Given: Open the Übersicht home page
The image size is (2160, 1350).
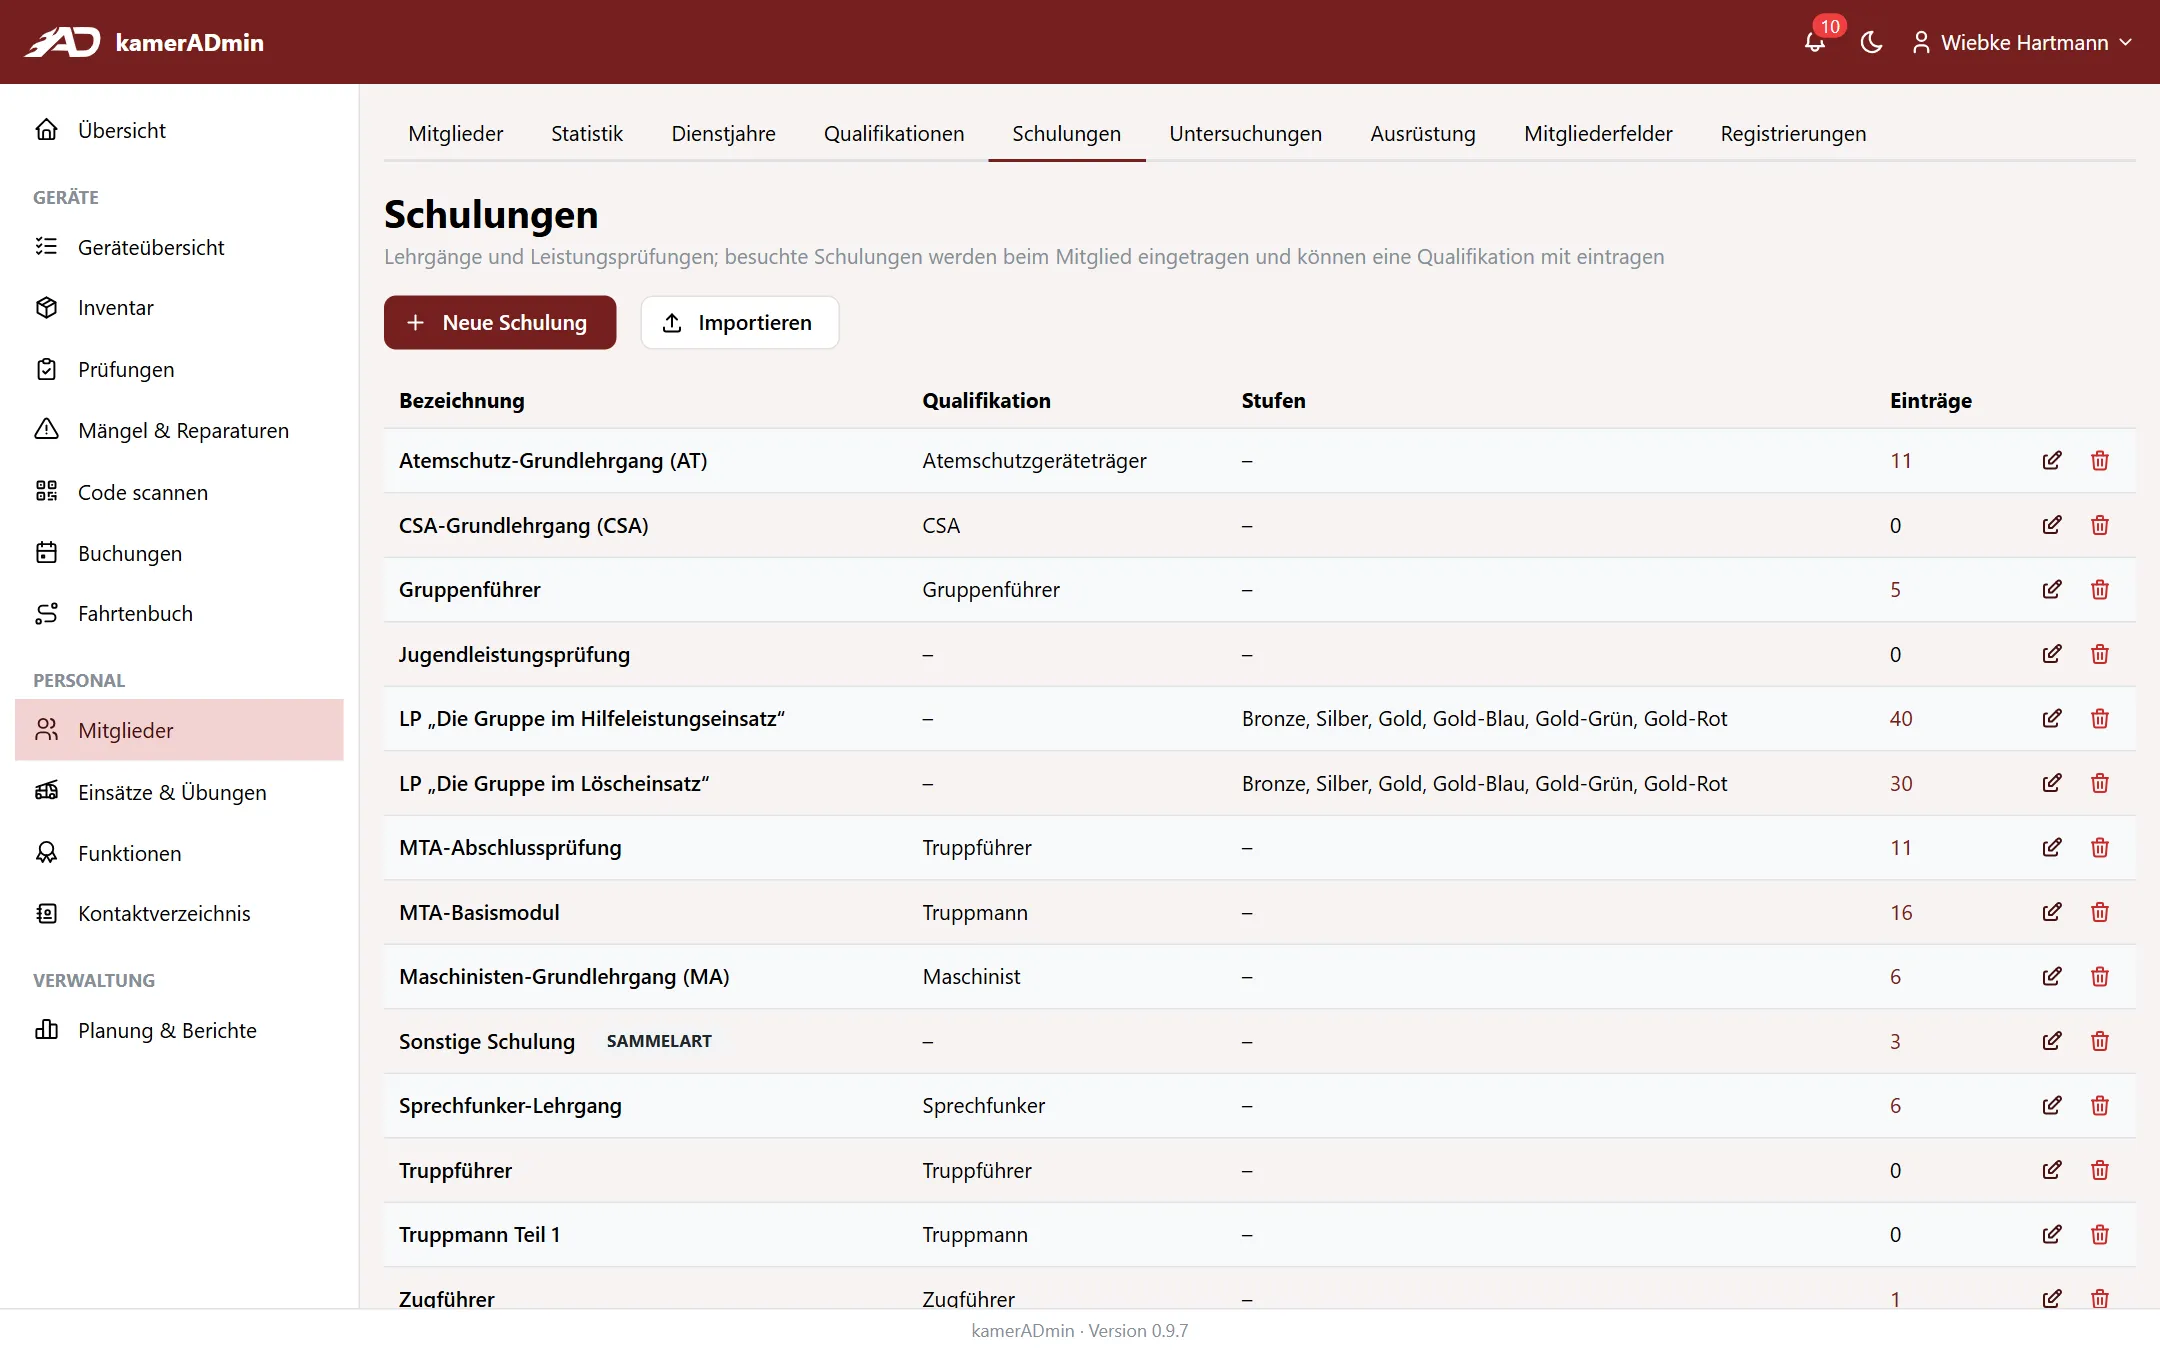Looking at the screenshot, I should pyautogui.click(x=179, y=130).
